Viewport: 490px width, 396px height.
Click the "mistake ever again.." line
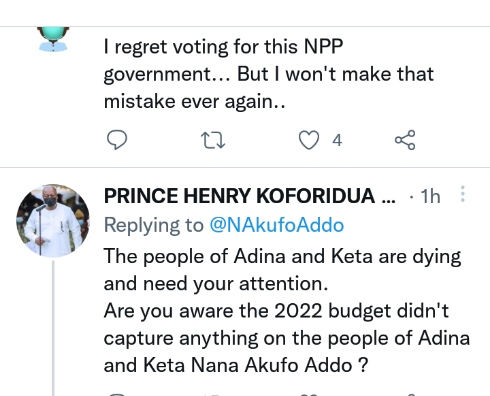195,101
